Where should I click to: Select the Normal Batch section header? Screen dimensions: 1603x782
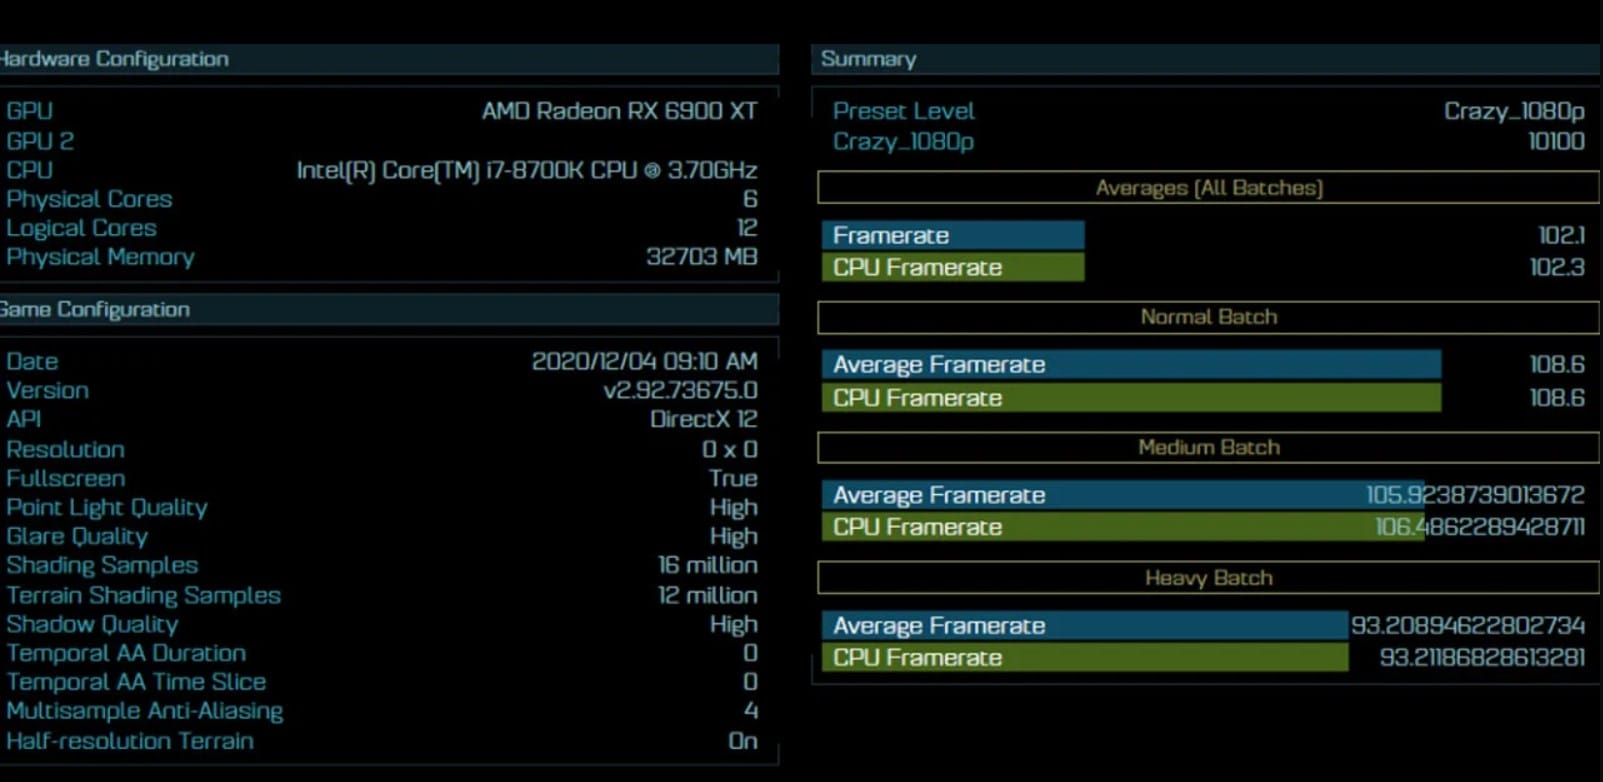pyautogui.click(x=1208, y=317)
